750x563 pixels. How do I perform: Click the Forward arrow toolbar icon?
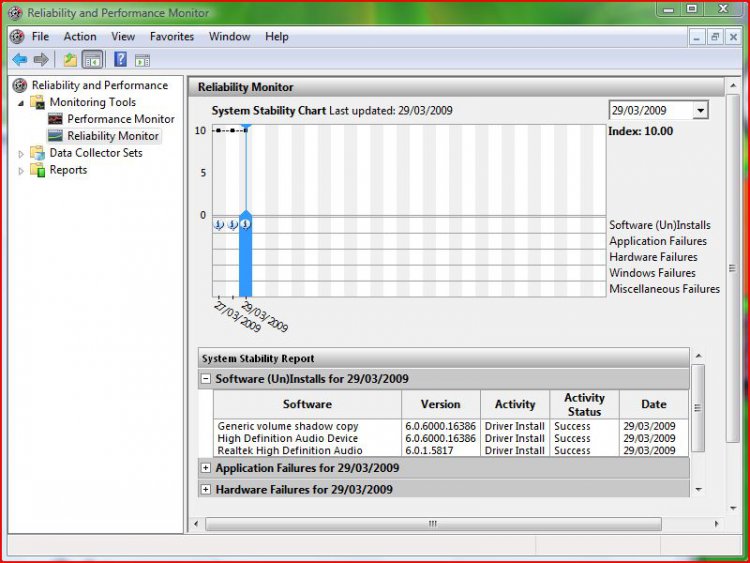pos(41,60)
